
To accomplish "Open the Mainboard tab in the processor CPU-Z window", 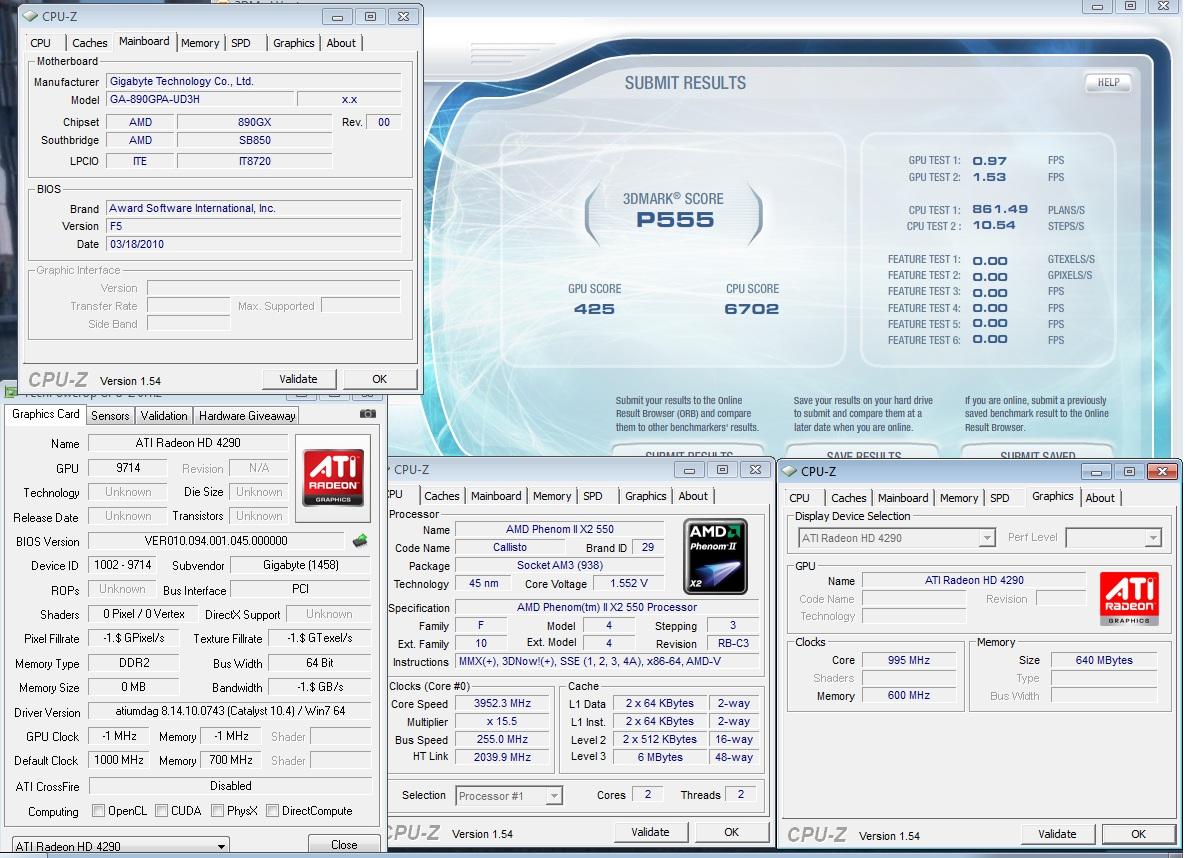I will click(496, 496).
